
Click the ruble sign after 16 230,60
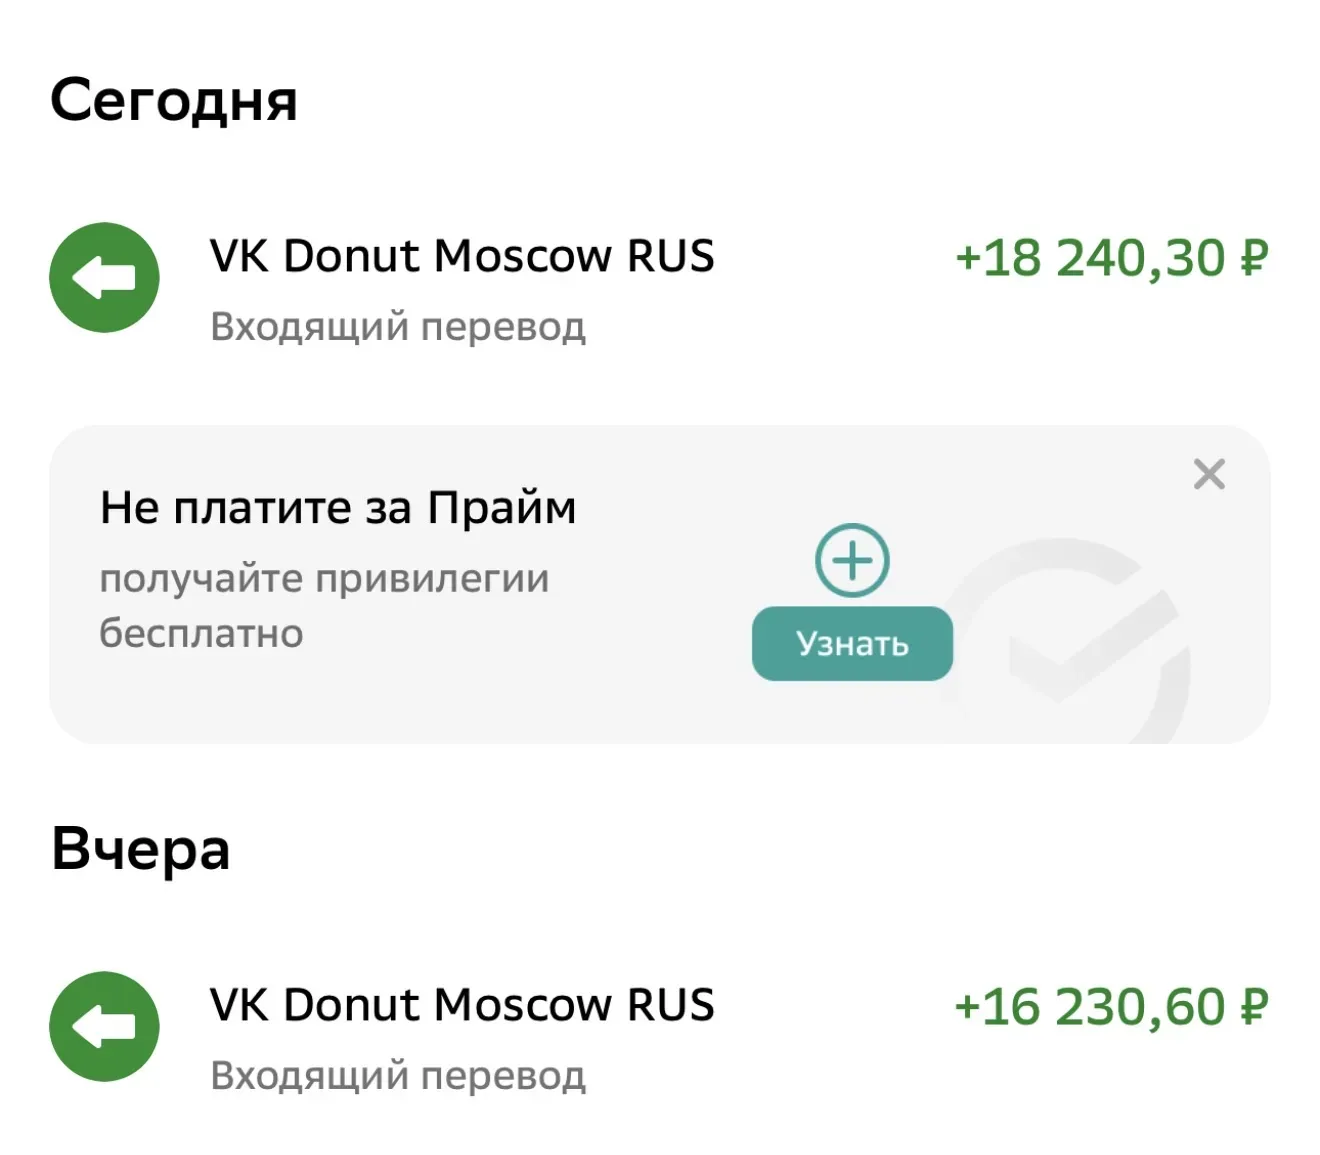pyautogui.click(x=1254, y=1007)
